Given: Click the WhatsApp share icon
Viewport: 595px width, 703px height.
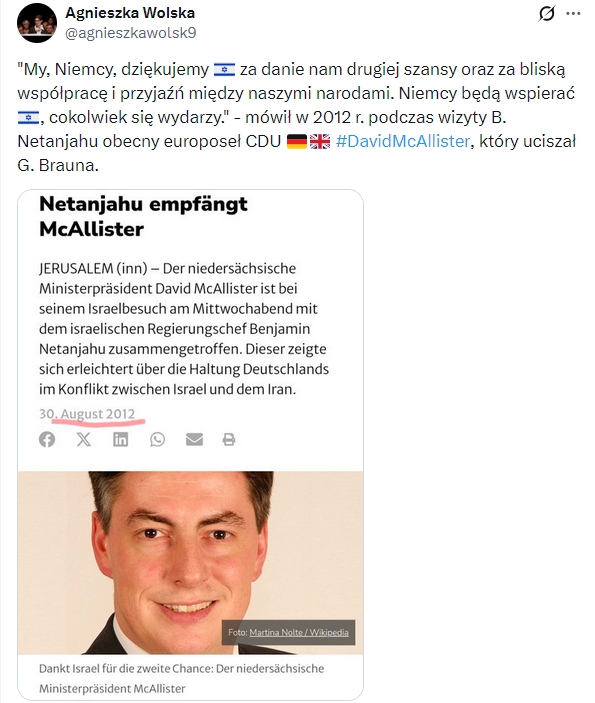Looking at the screenshot, I should [x=157, y=439].
